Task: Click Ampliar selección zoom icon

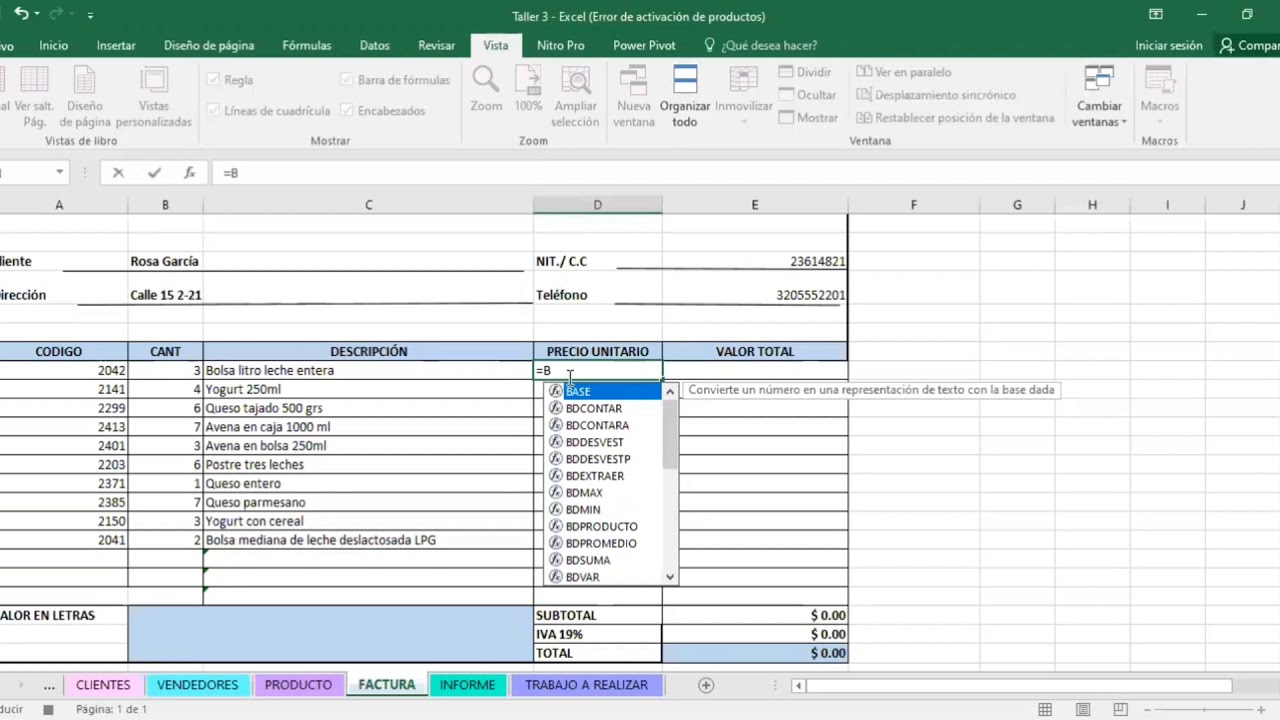Action: [x=575, y=80]
